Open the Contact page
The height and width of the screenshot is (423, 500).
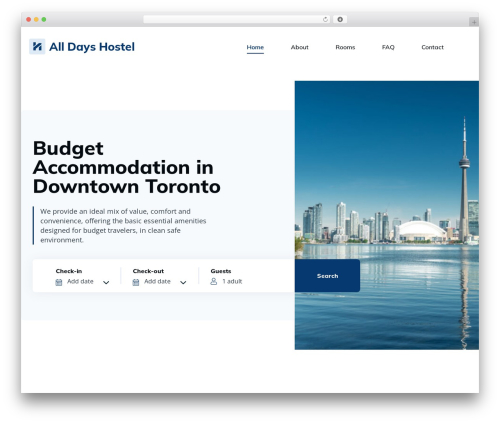(432, 47)
